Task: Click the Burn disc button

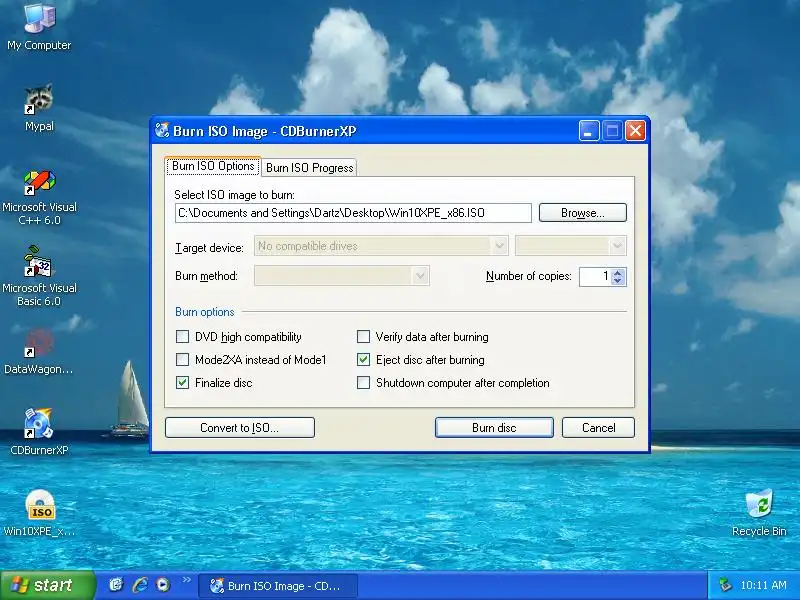Action: coord(494,428)
